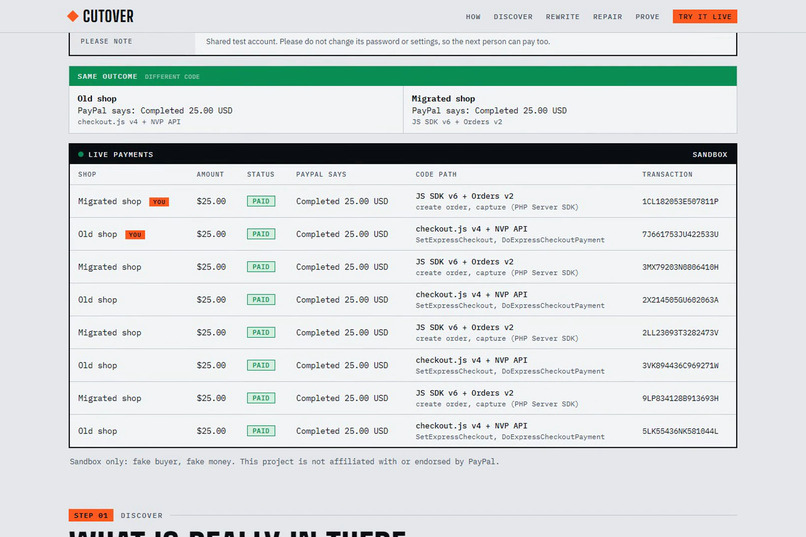Click the SANDBOX label in panel header

[709, 154]
